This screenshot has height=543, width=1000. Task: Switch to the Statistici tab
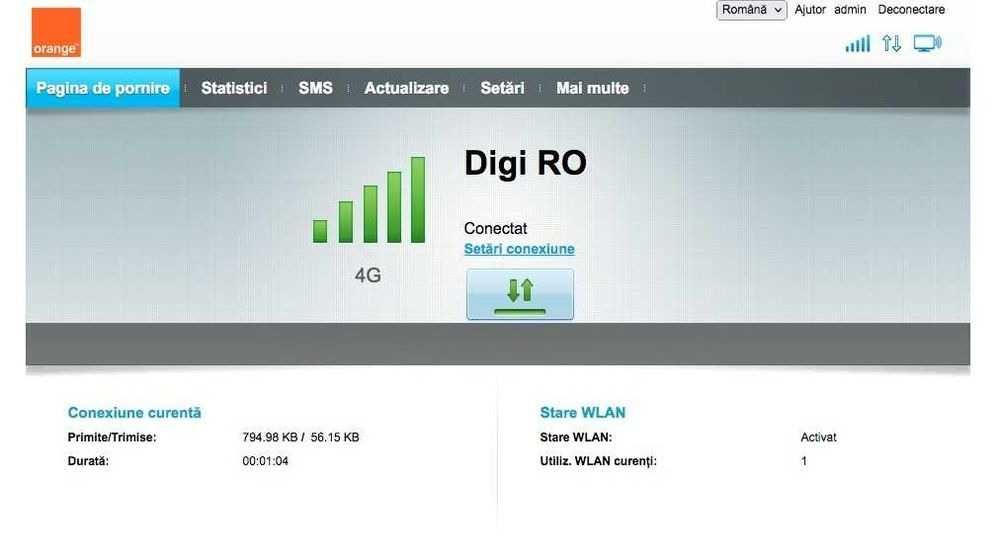point(234,88)
